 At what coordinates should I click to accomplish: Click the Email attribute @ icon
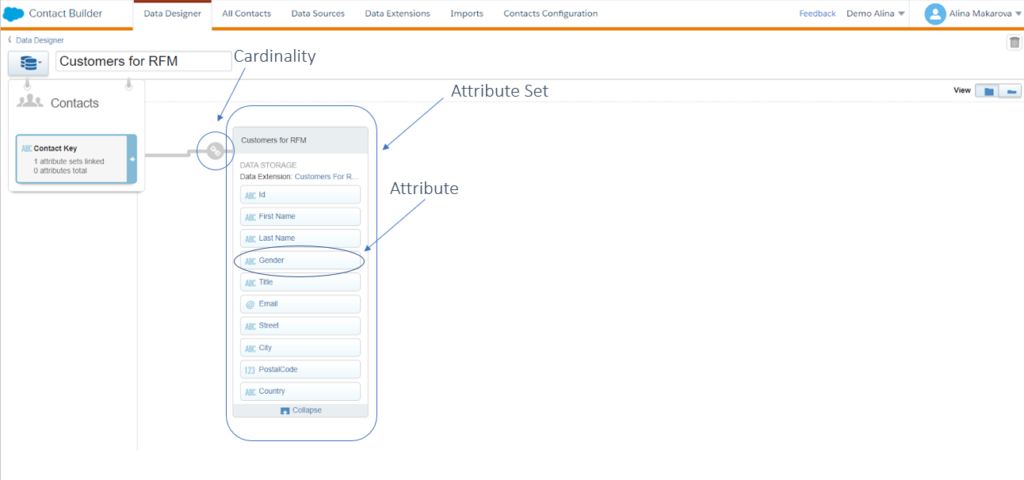coord(250,304)
